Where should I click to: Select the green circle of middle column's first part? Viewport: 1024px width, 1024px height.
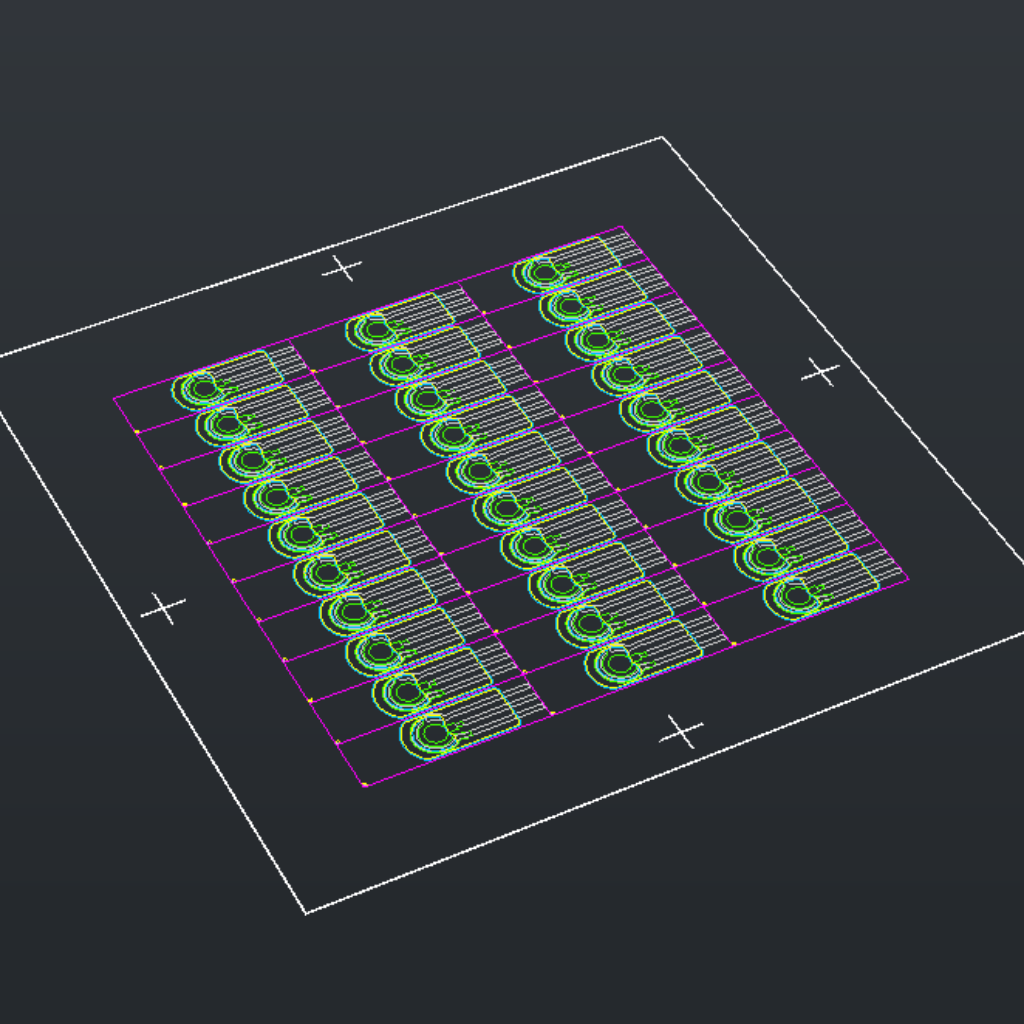pyautogui.click(x=374, y=328)
